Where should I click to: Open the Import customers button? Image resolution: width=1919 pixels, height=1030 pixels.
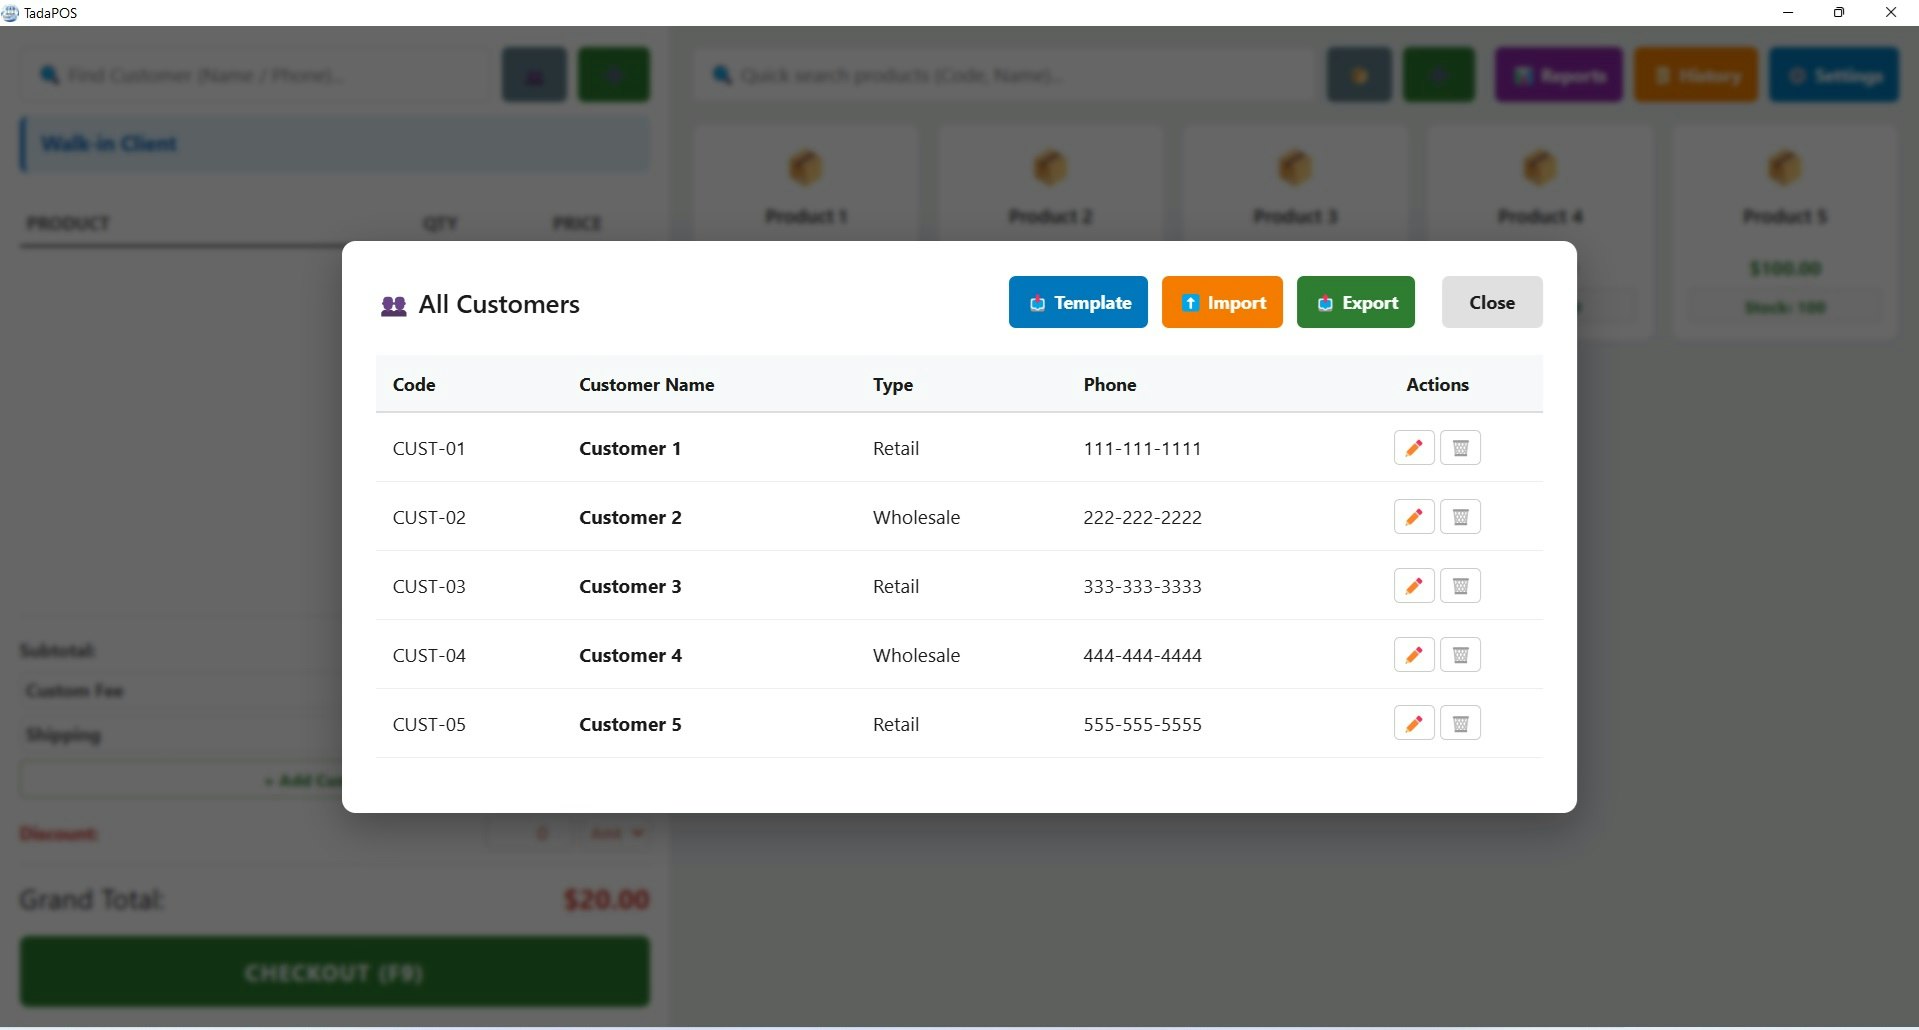1222,302
